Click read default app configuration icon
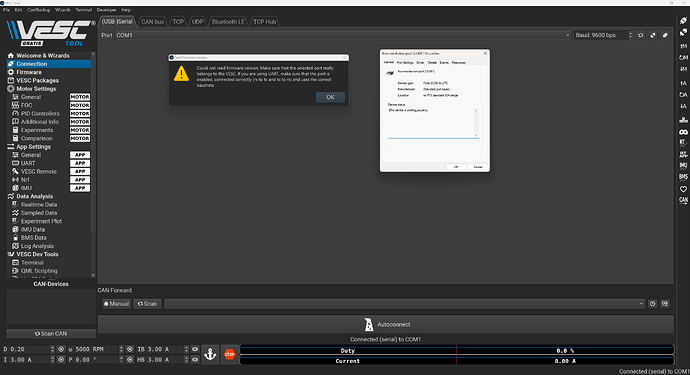The width and height of the screenshot is (690, 375). (683, 94)
